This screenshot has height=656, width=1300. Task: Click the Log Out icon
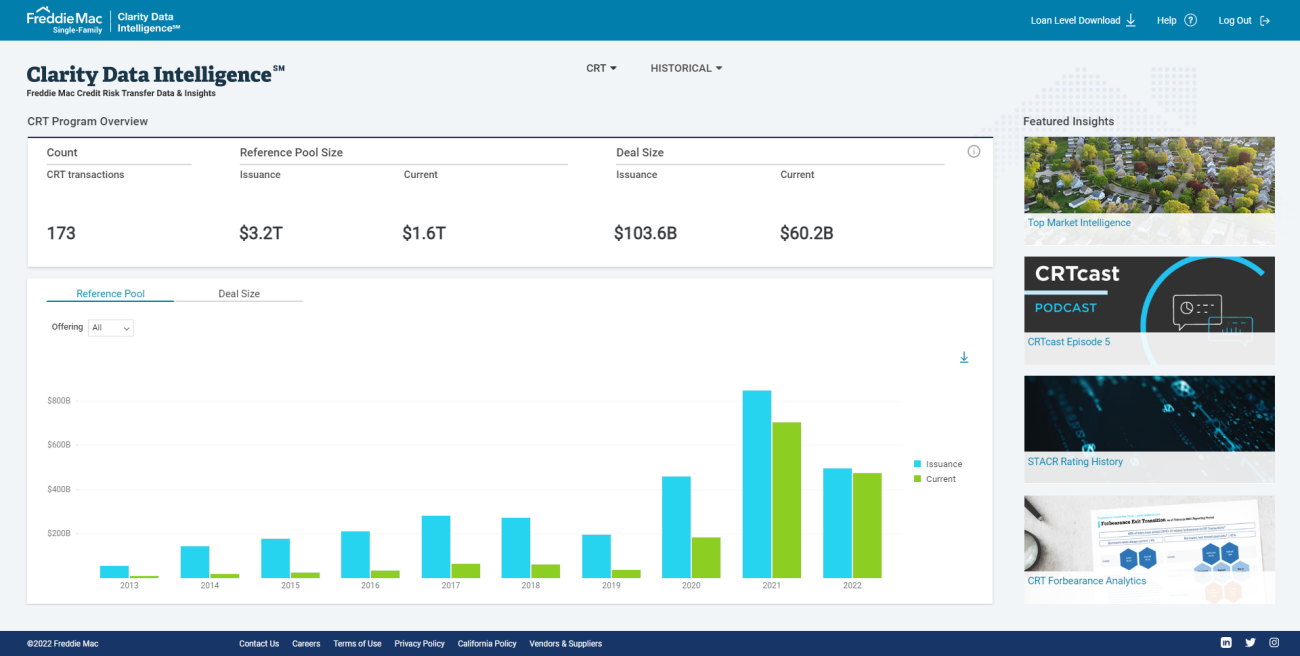tap(1265, 19)
